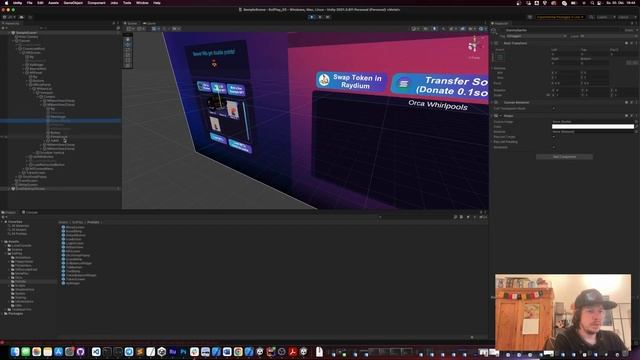Select the Favorites entry in the Project panel
The height and width of the screenshot is (360, 640).
tap(15, 222)
